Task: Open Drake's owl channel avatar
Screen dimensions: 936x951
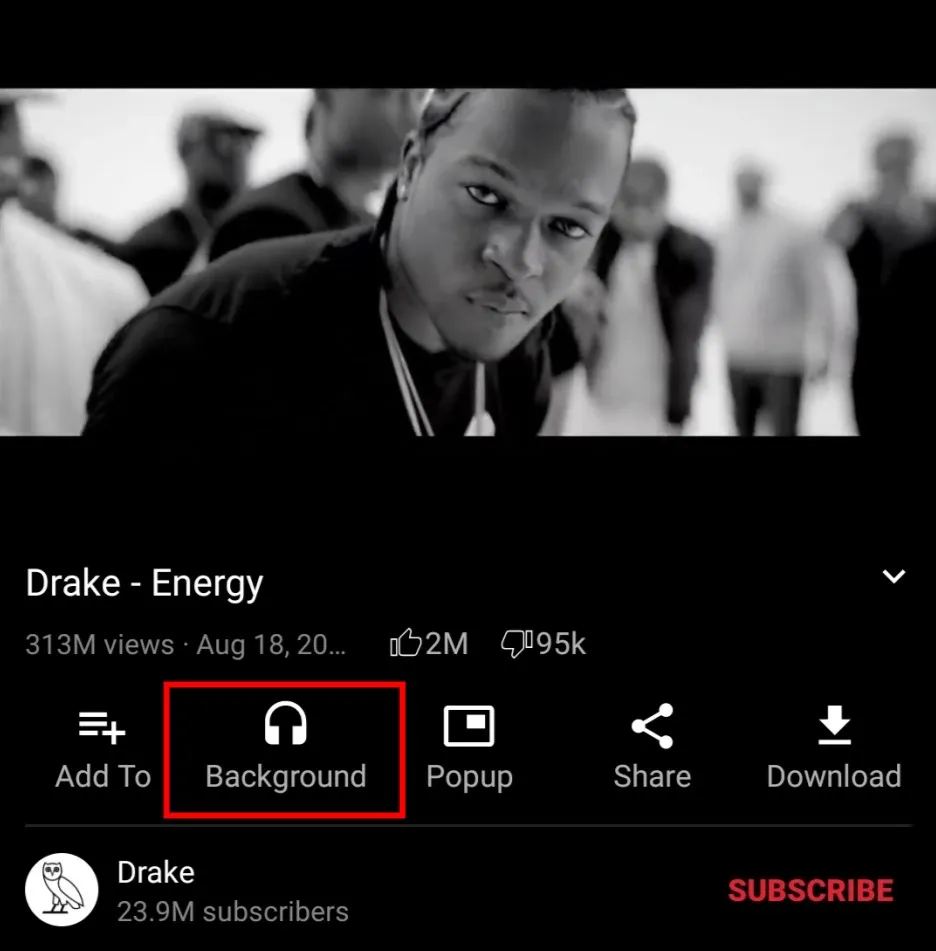Action: [61, 889]
